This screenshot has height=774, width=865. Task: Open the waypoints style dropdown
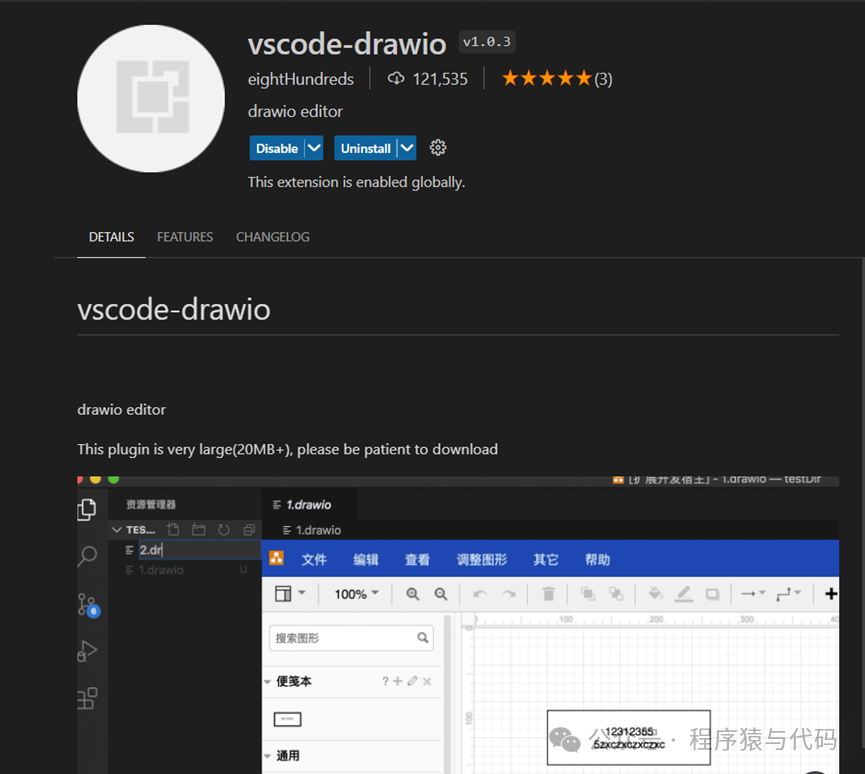tap(788, 594)
